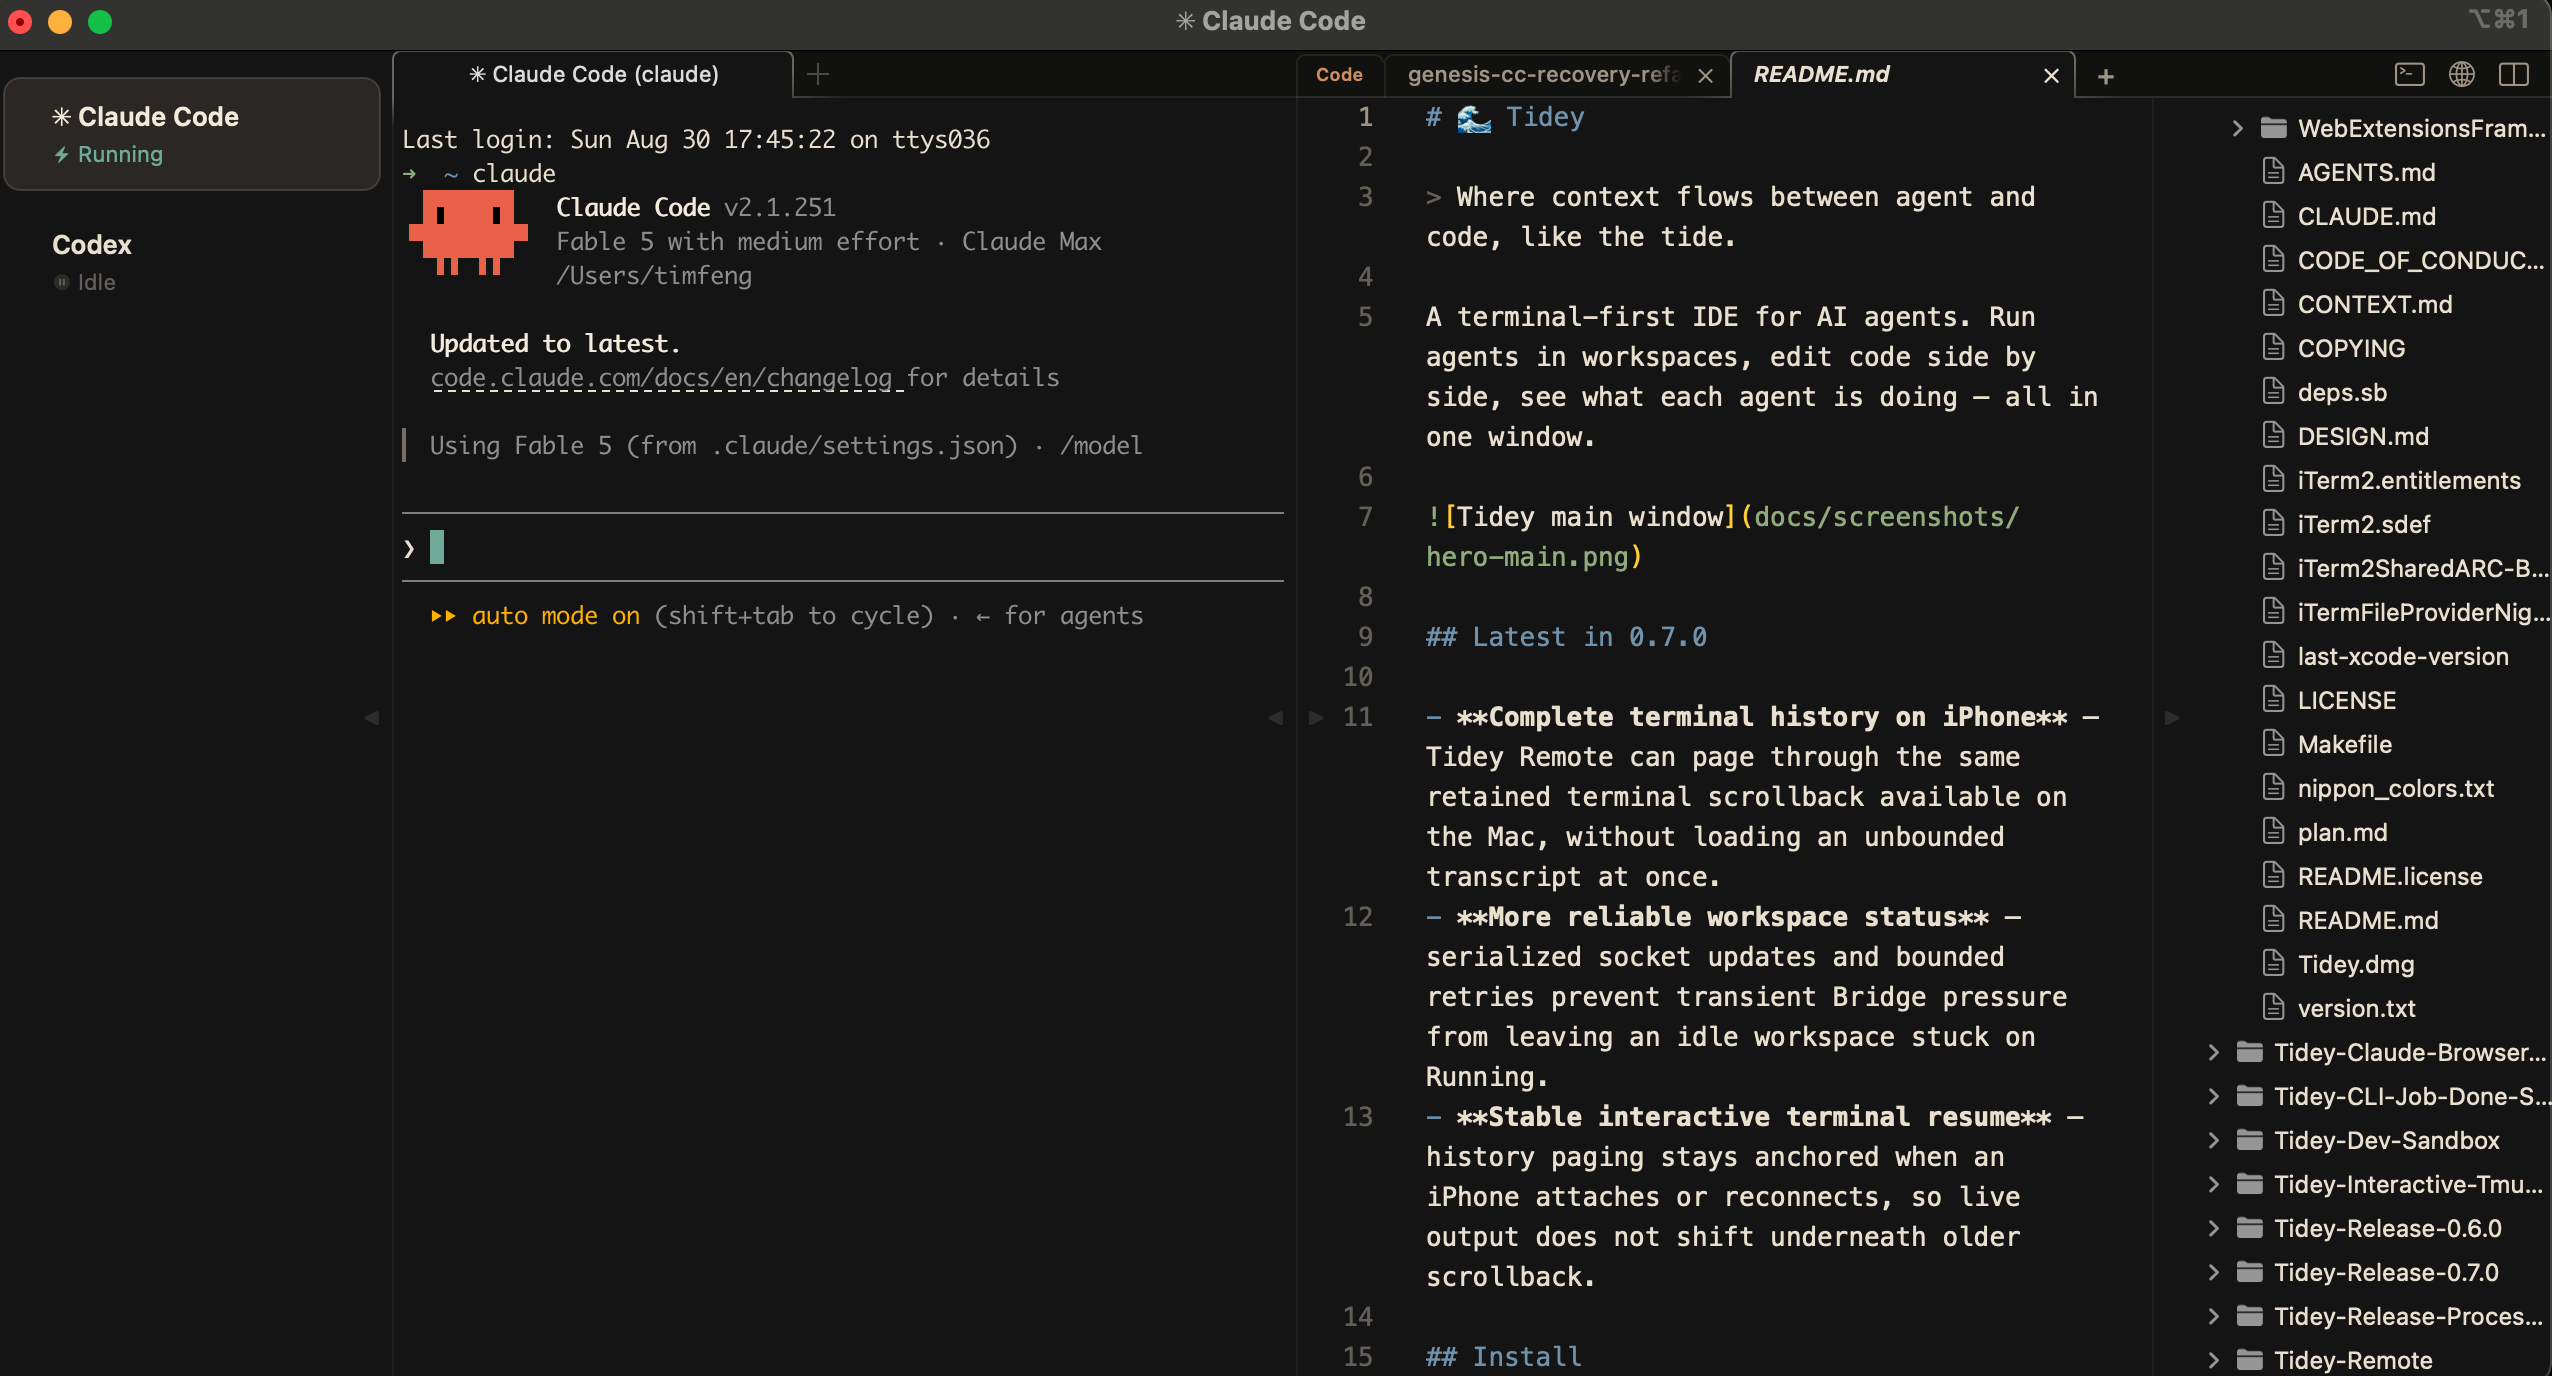Image resolution: width=2552 pixels, height=1376 pixels.
Task: Focus the Claude Code terminal prompt input
Action: coord(842,548)
